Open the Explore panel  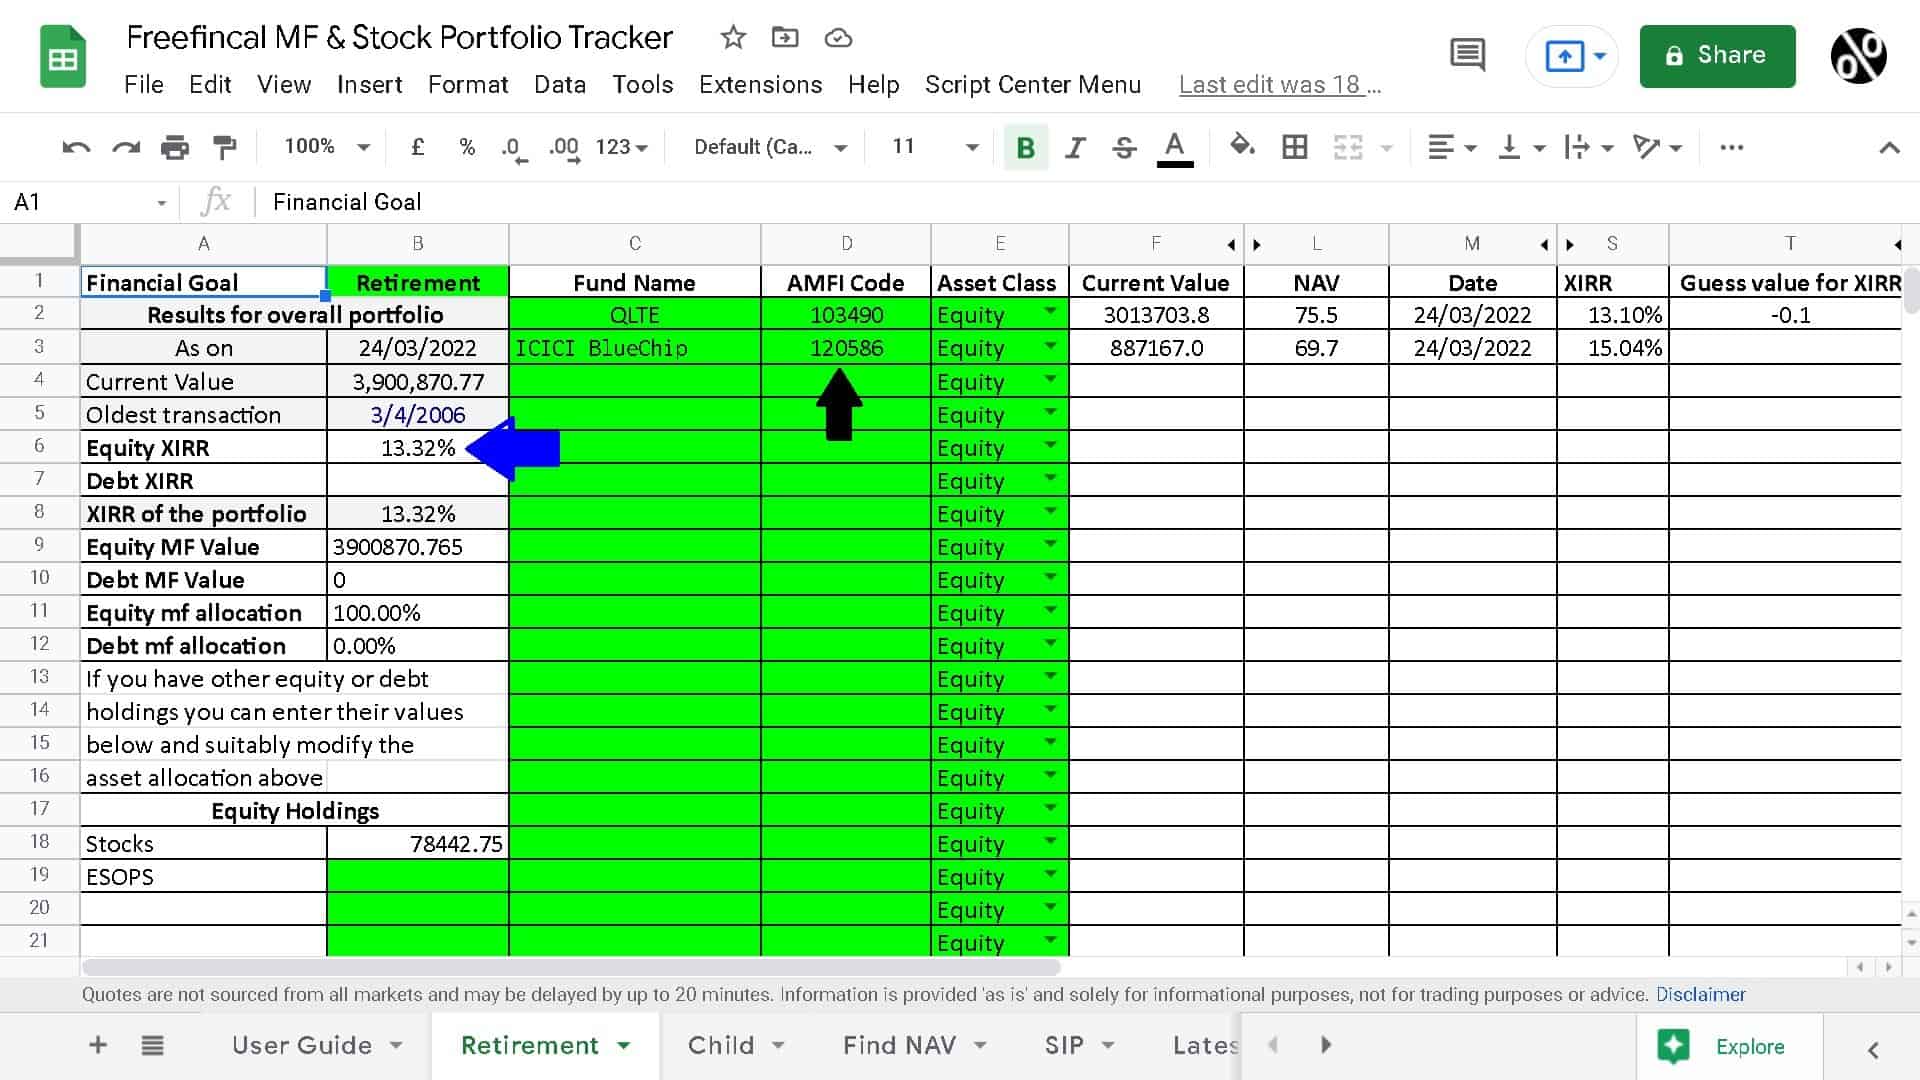pos(1729,1046)
